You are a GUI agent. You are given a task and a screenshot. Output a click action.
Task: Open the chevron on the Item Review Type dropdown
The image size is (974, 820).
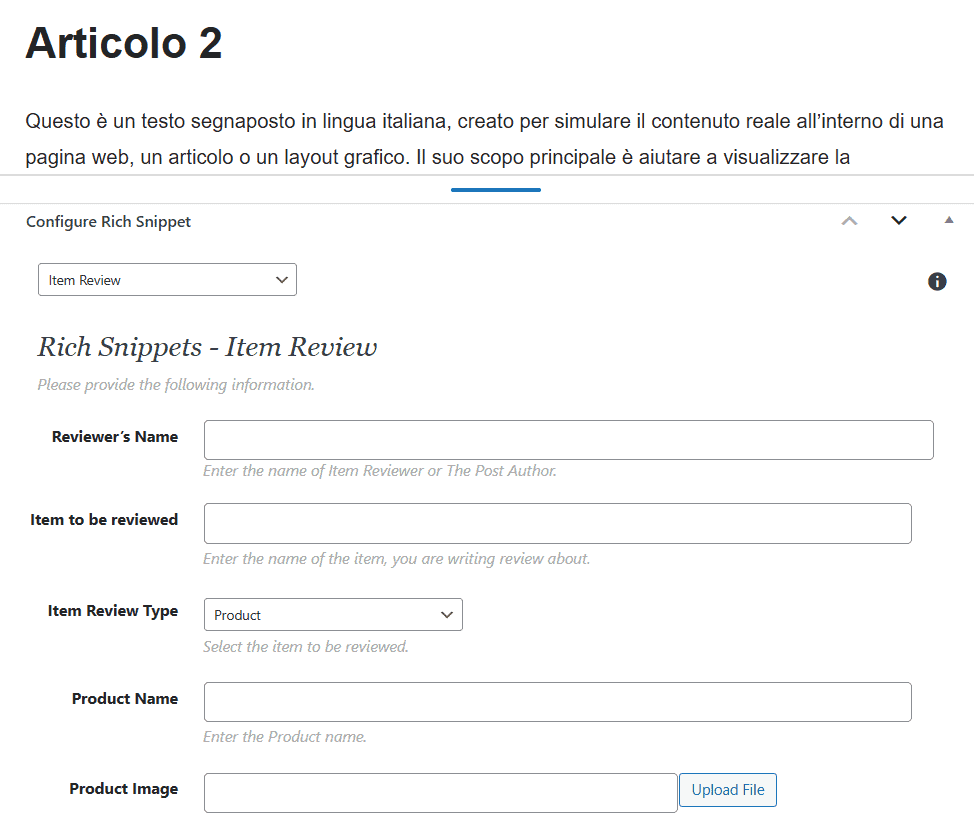pyautogui.click(x=447, y=614)
